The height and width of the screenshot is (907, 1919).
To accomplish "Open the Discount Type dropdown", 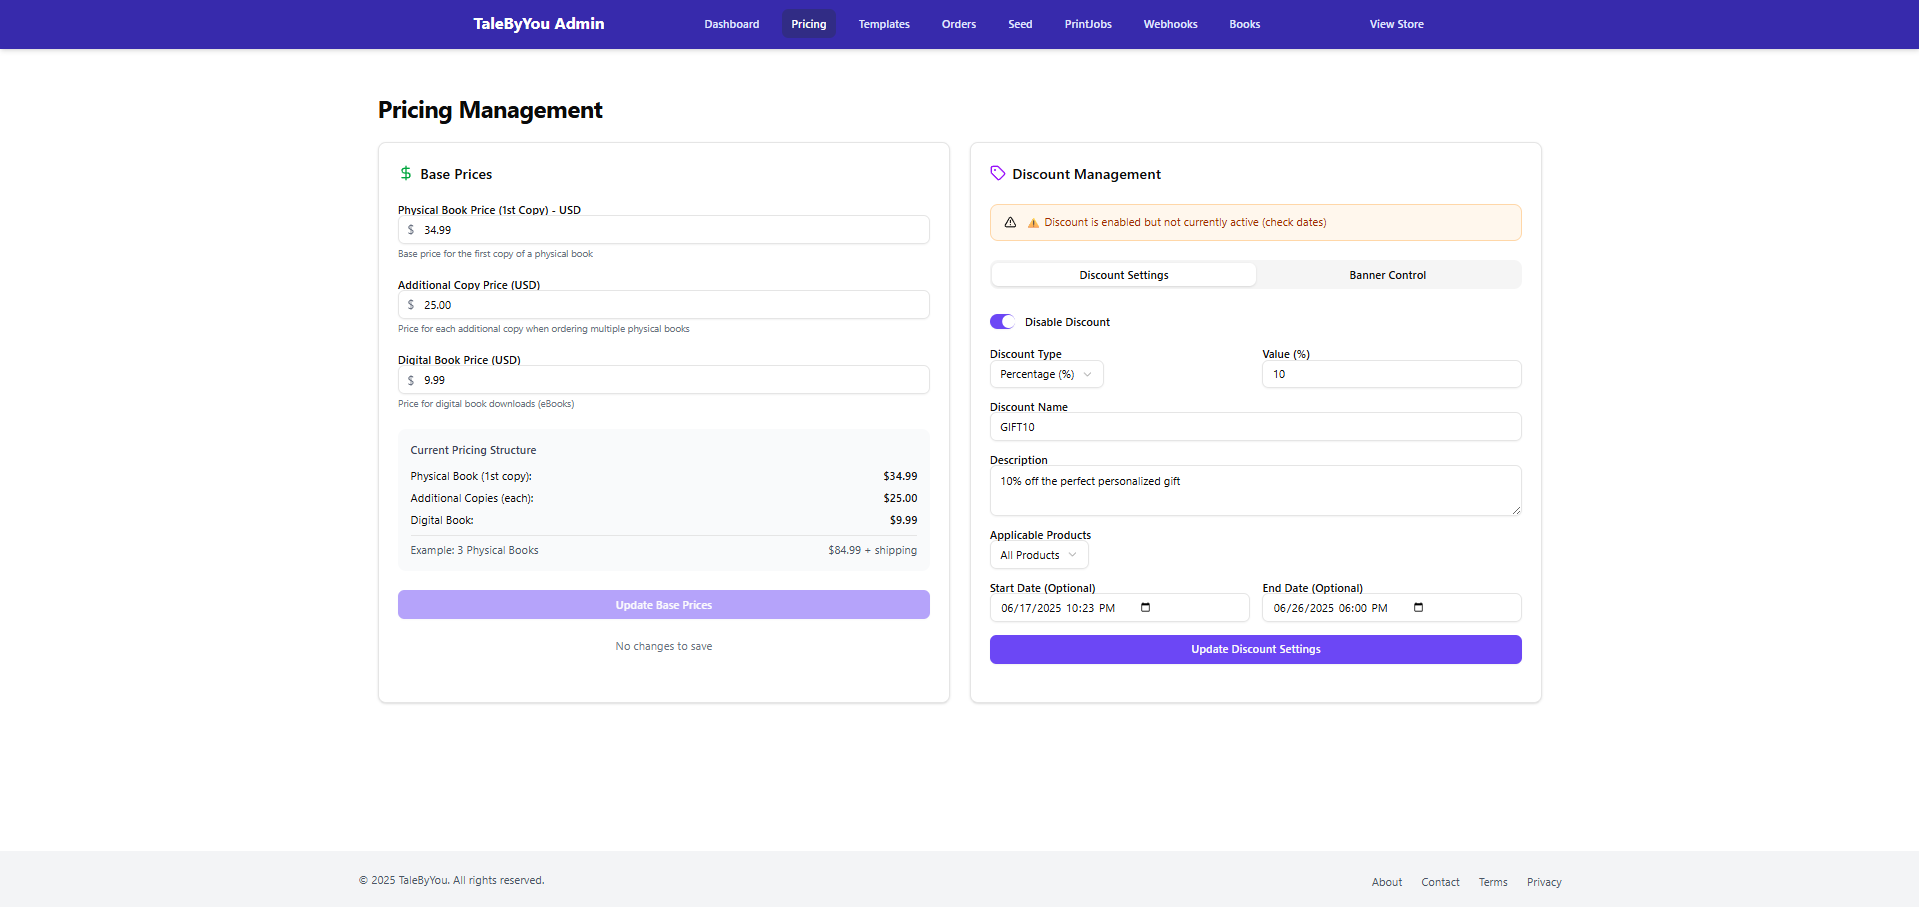I will tap(1045, 374).
